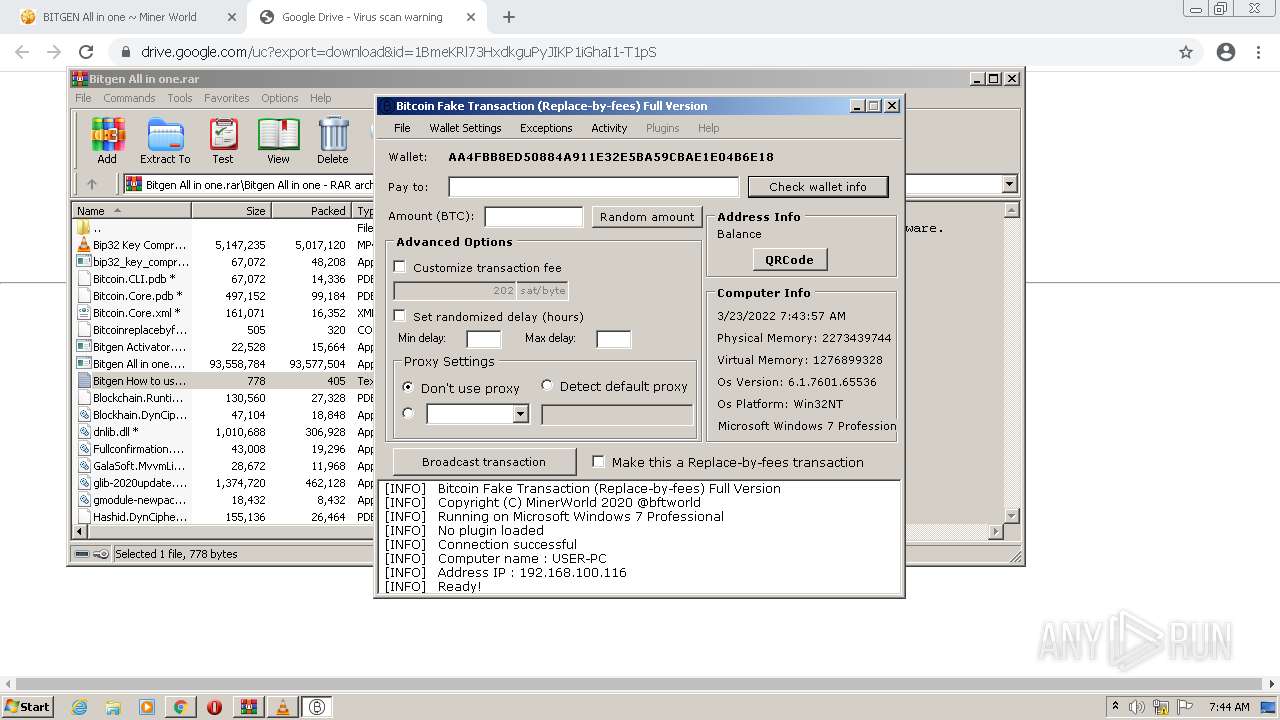Enable Set randomized delay checkbox

pos(400,316)
